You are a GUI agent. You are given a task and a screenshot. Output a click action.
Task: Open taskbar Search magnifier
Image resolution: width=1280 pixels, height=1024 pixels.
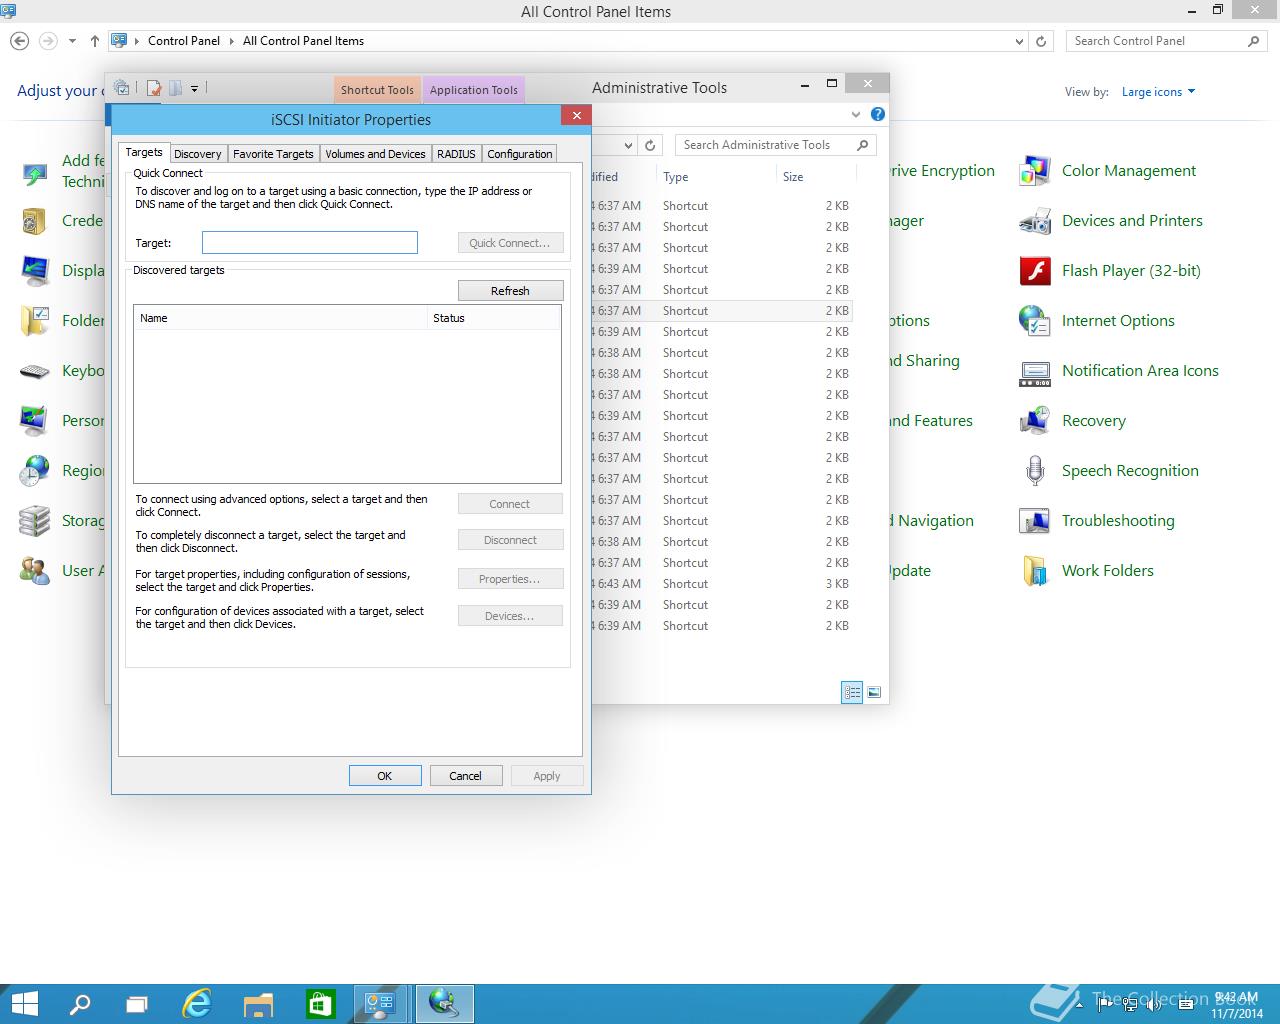[x=80, y=1004]
